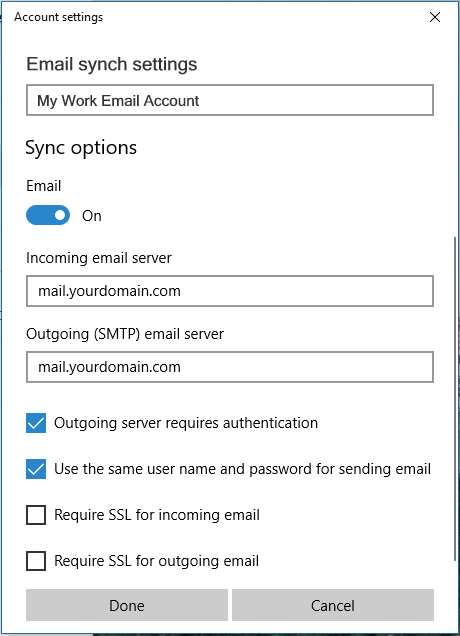Screen dimensions: 460x636
Task: Focus the account name field My Work Email Account
Action: [230, 100]
